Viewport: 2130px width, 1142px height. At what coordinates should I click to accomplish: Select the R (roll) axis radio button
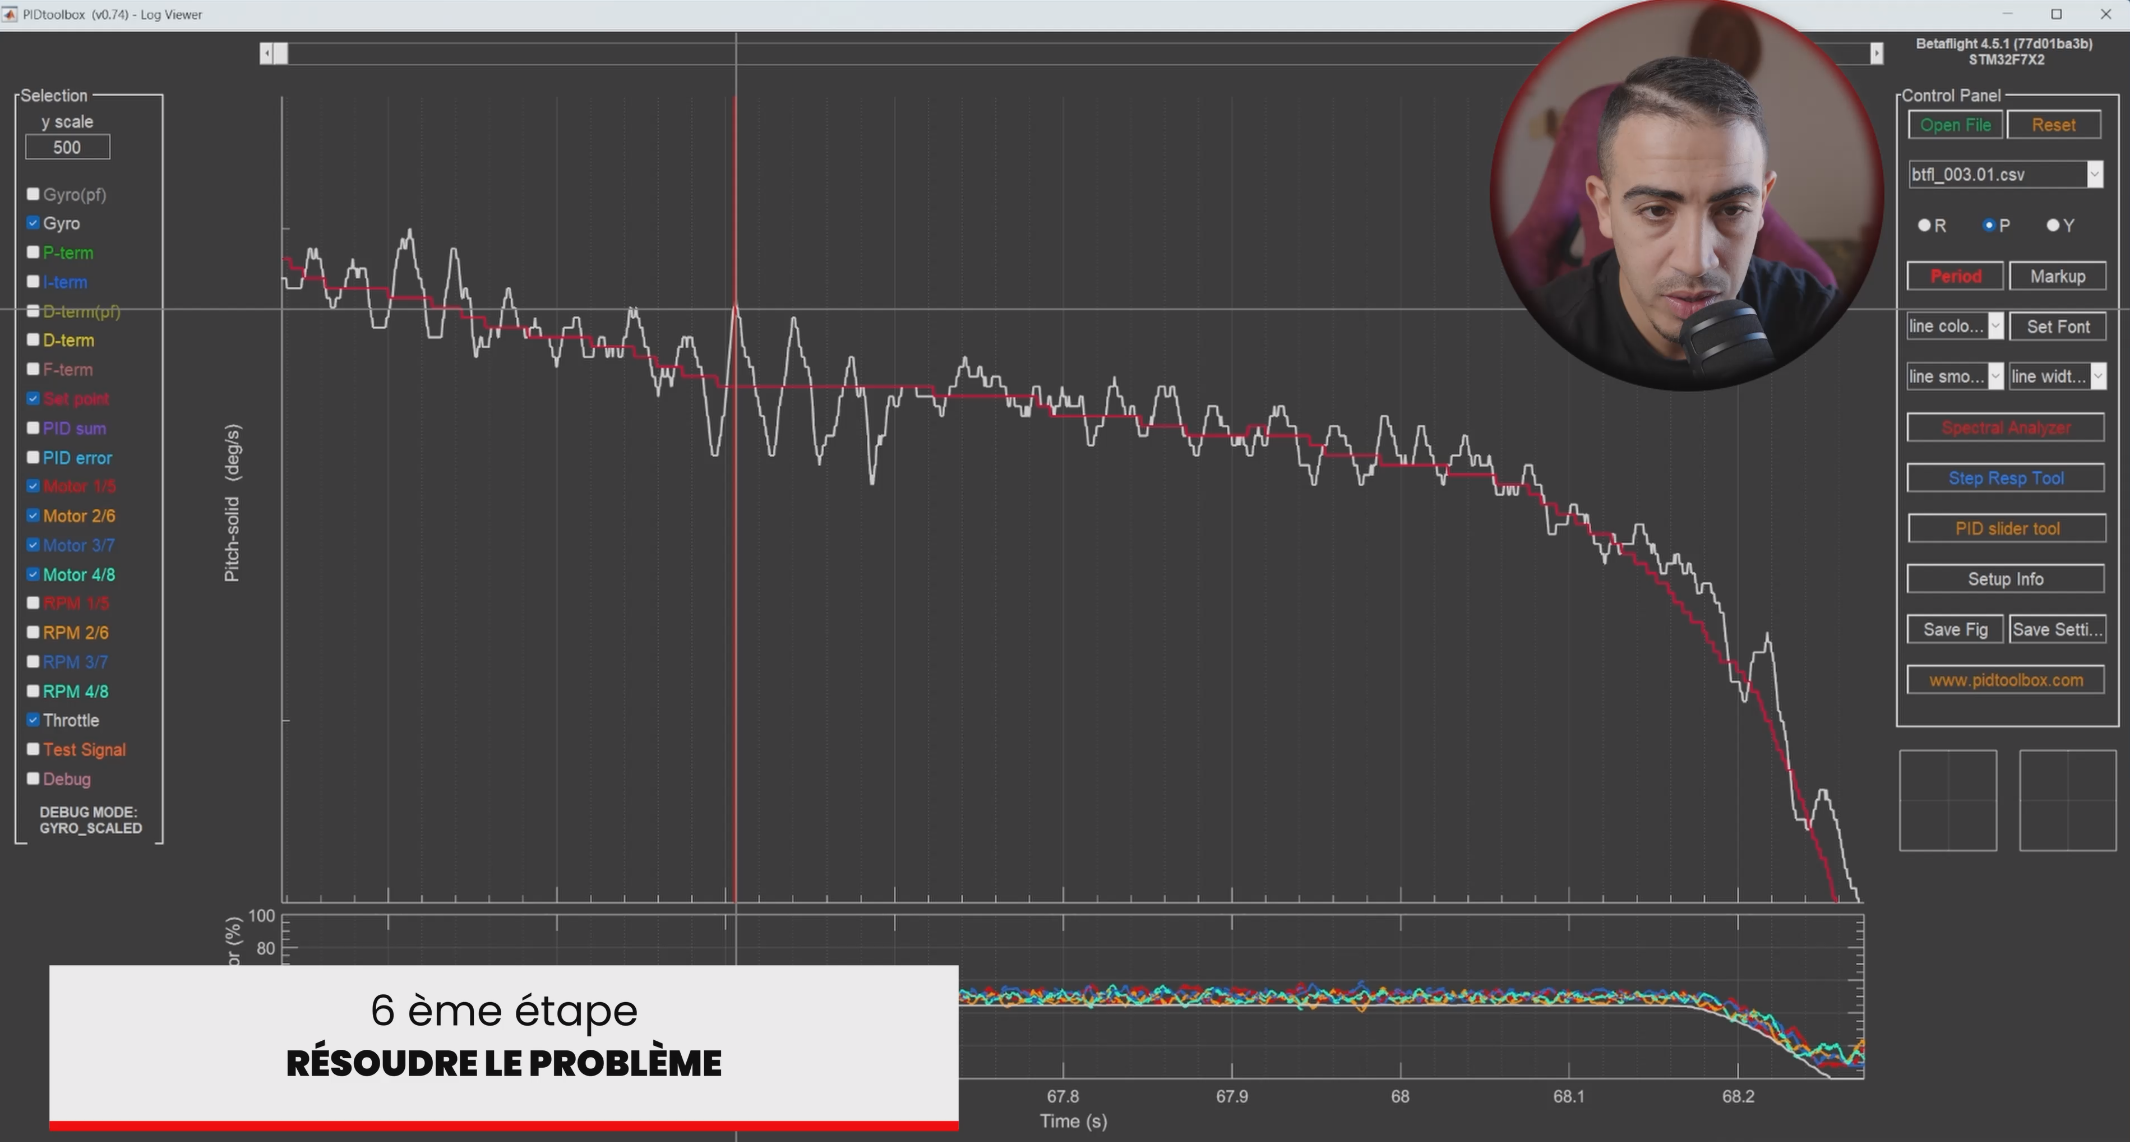[x=1924, y=225]
